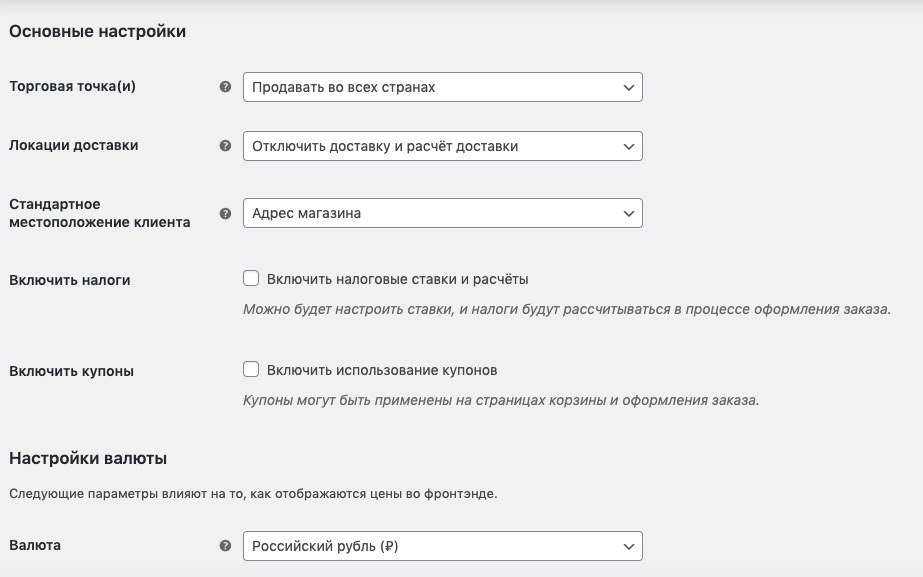Click the Включить использование купонов label text

(382, 370)
